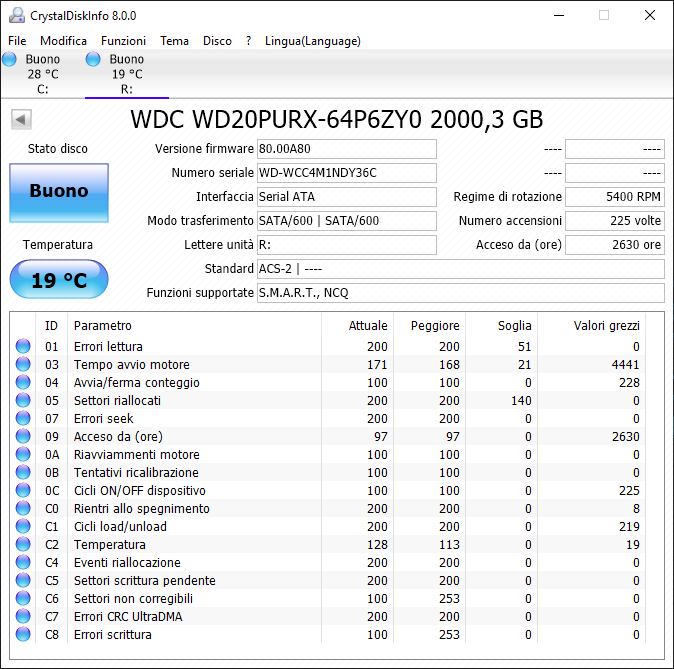Click the blue status orb for drive R:
This screenshot has height=669, width=674.
(93, 59)
